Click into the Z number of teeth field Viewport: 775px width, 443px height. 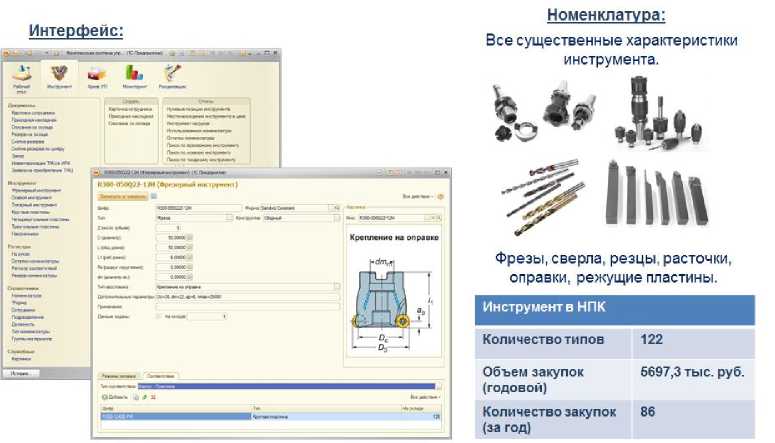(x=169, y=228)
